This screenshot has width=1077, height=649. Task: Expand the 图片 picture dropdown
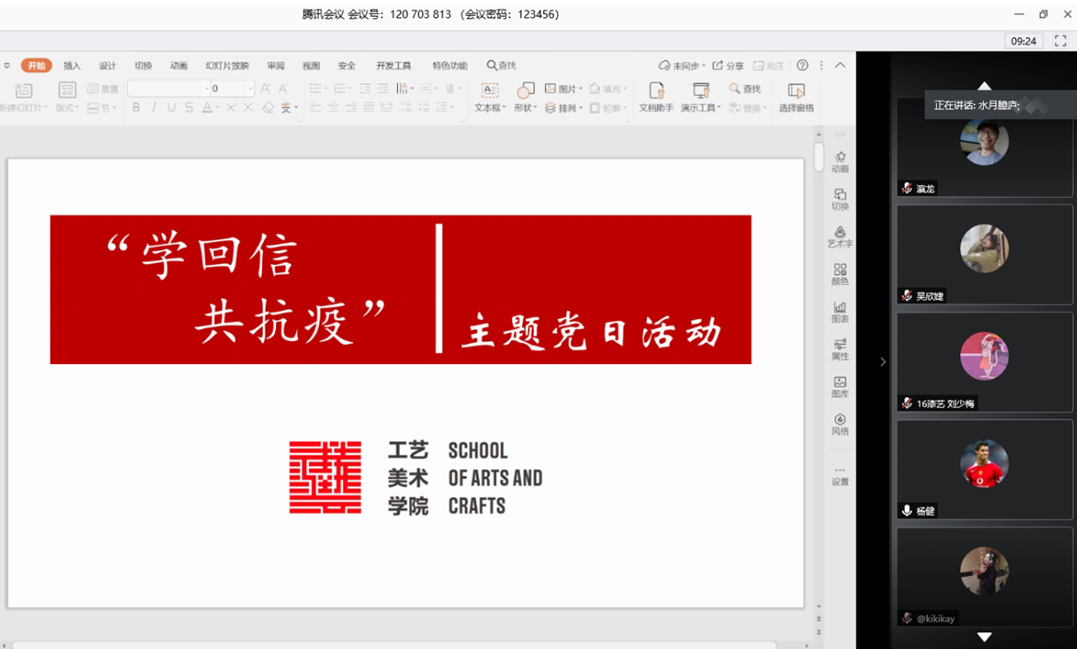click(x=581, y=89)
